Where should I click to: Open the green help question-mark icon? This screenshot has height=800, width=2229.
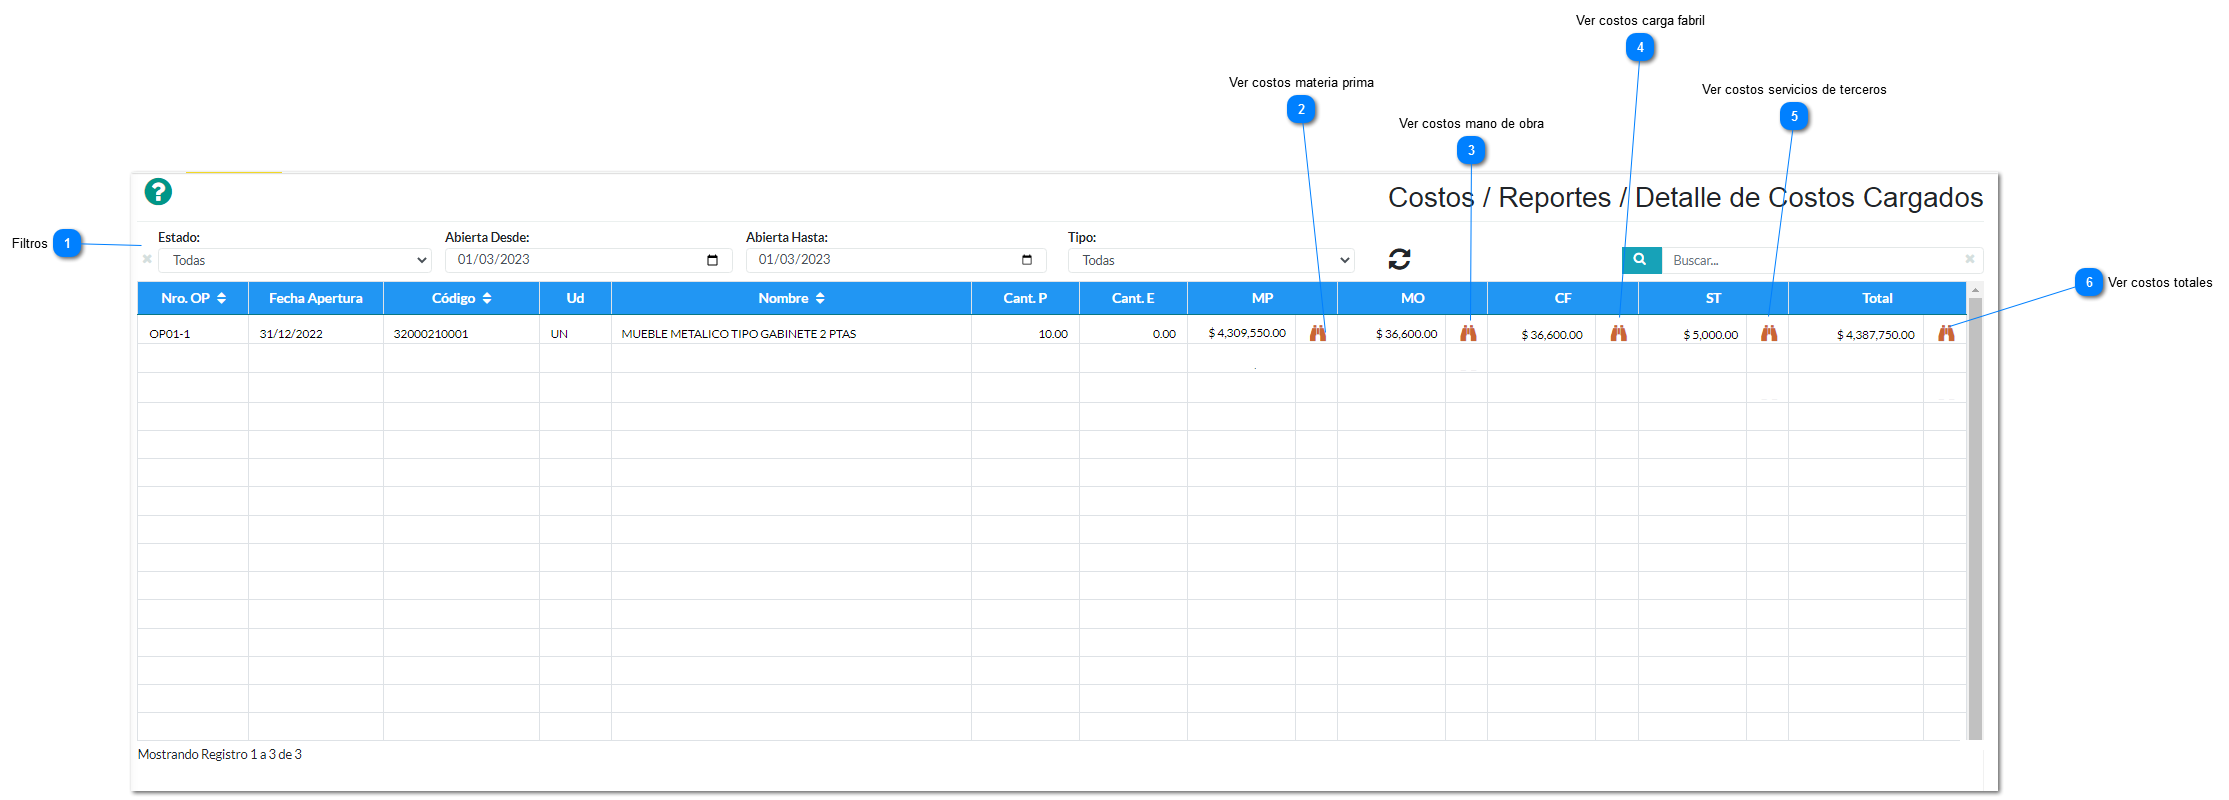coord(158,191)
